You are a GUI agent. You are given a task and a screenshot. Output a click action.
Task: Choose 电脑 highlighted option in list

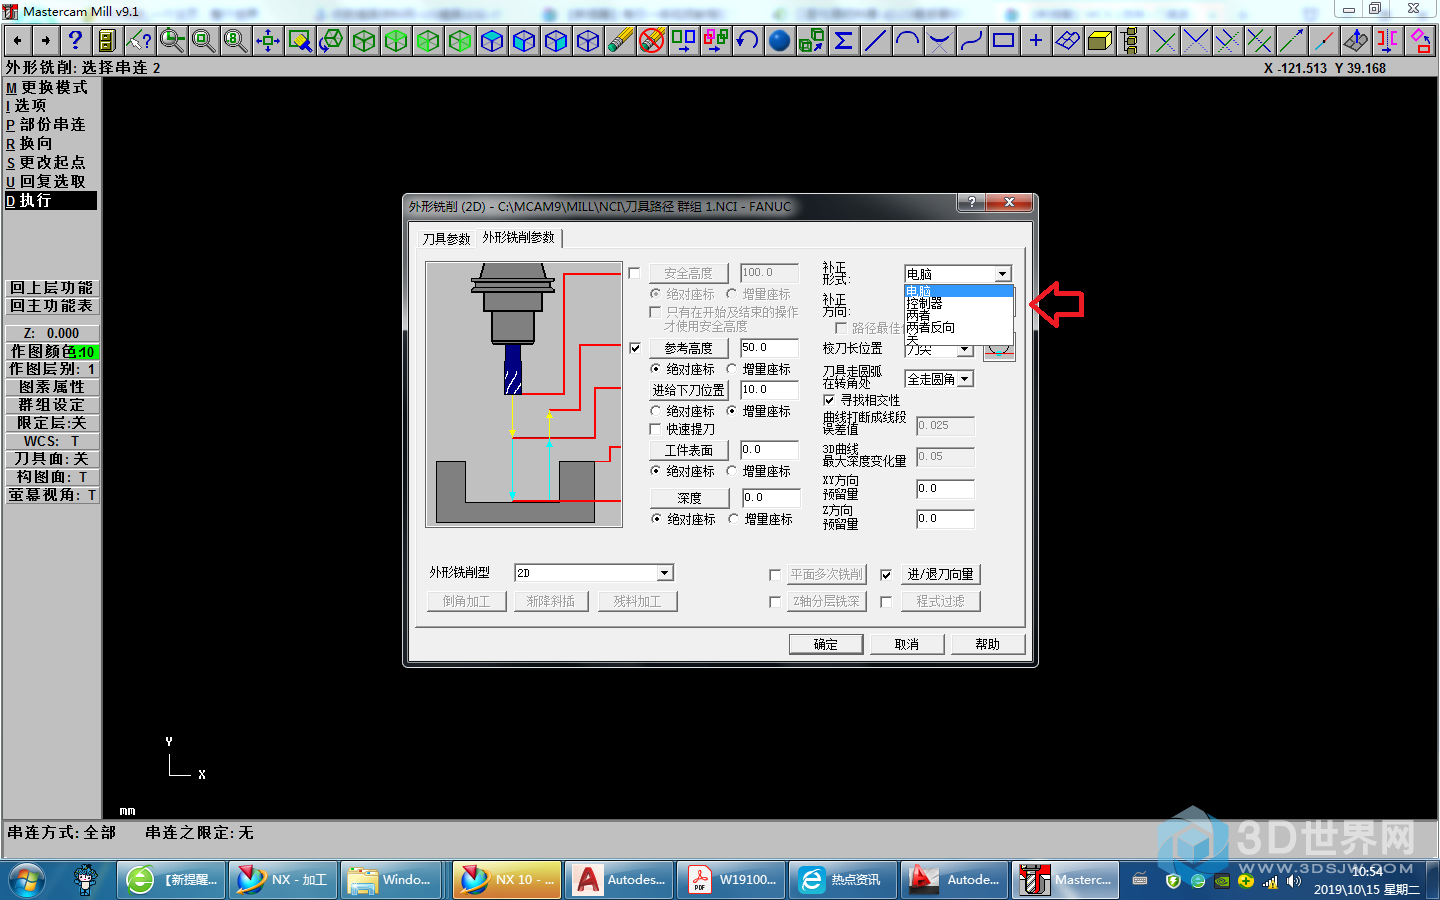click(x=958, y=291)
